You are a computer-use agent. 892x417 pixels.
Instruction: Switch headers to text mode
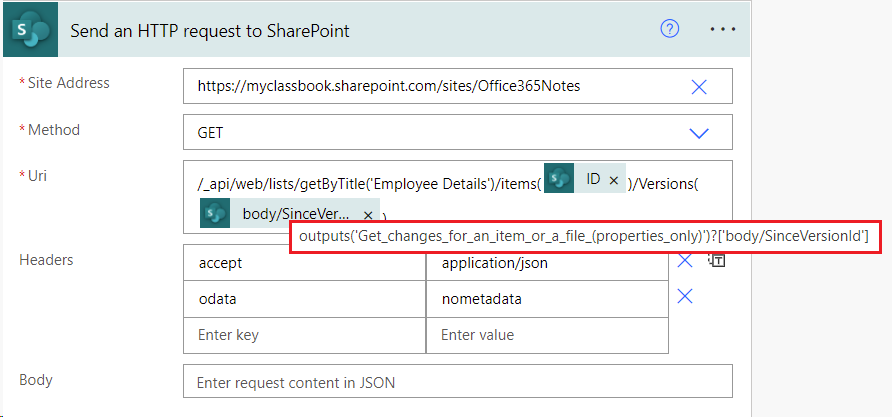click(x=717, y=261)
